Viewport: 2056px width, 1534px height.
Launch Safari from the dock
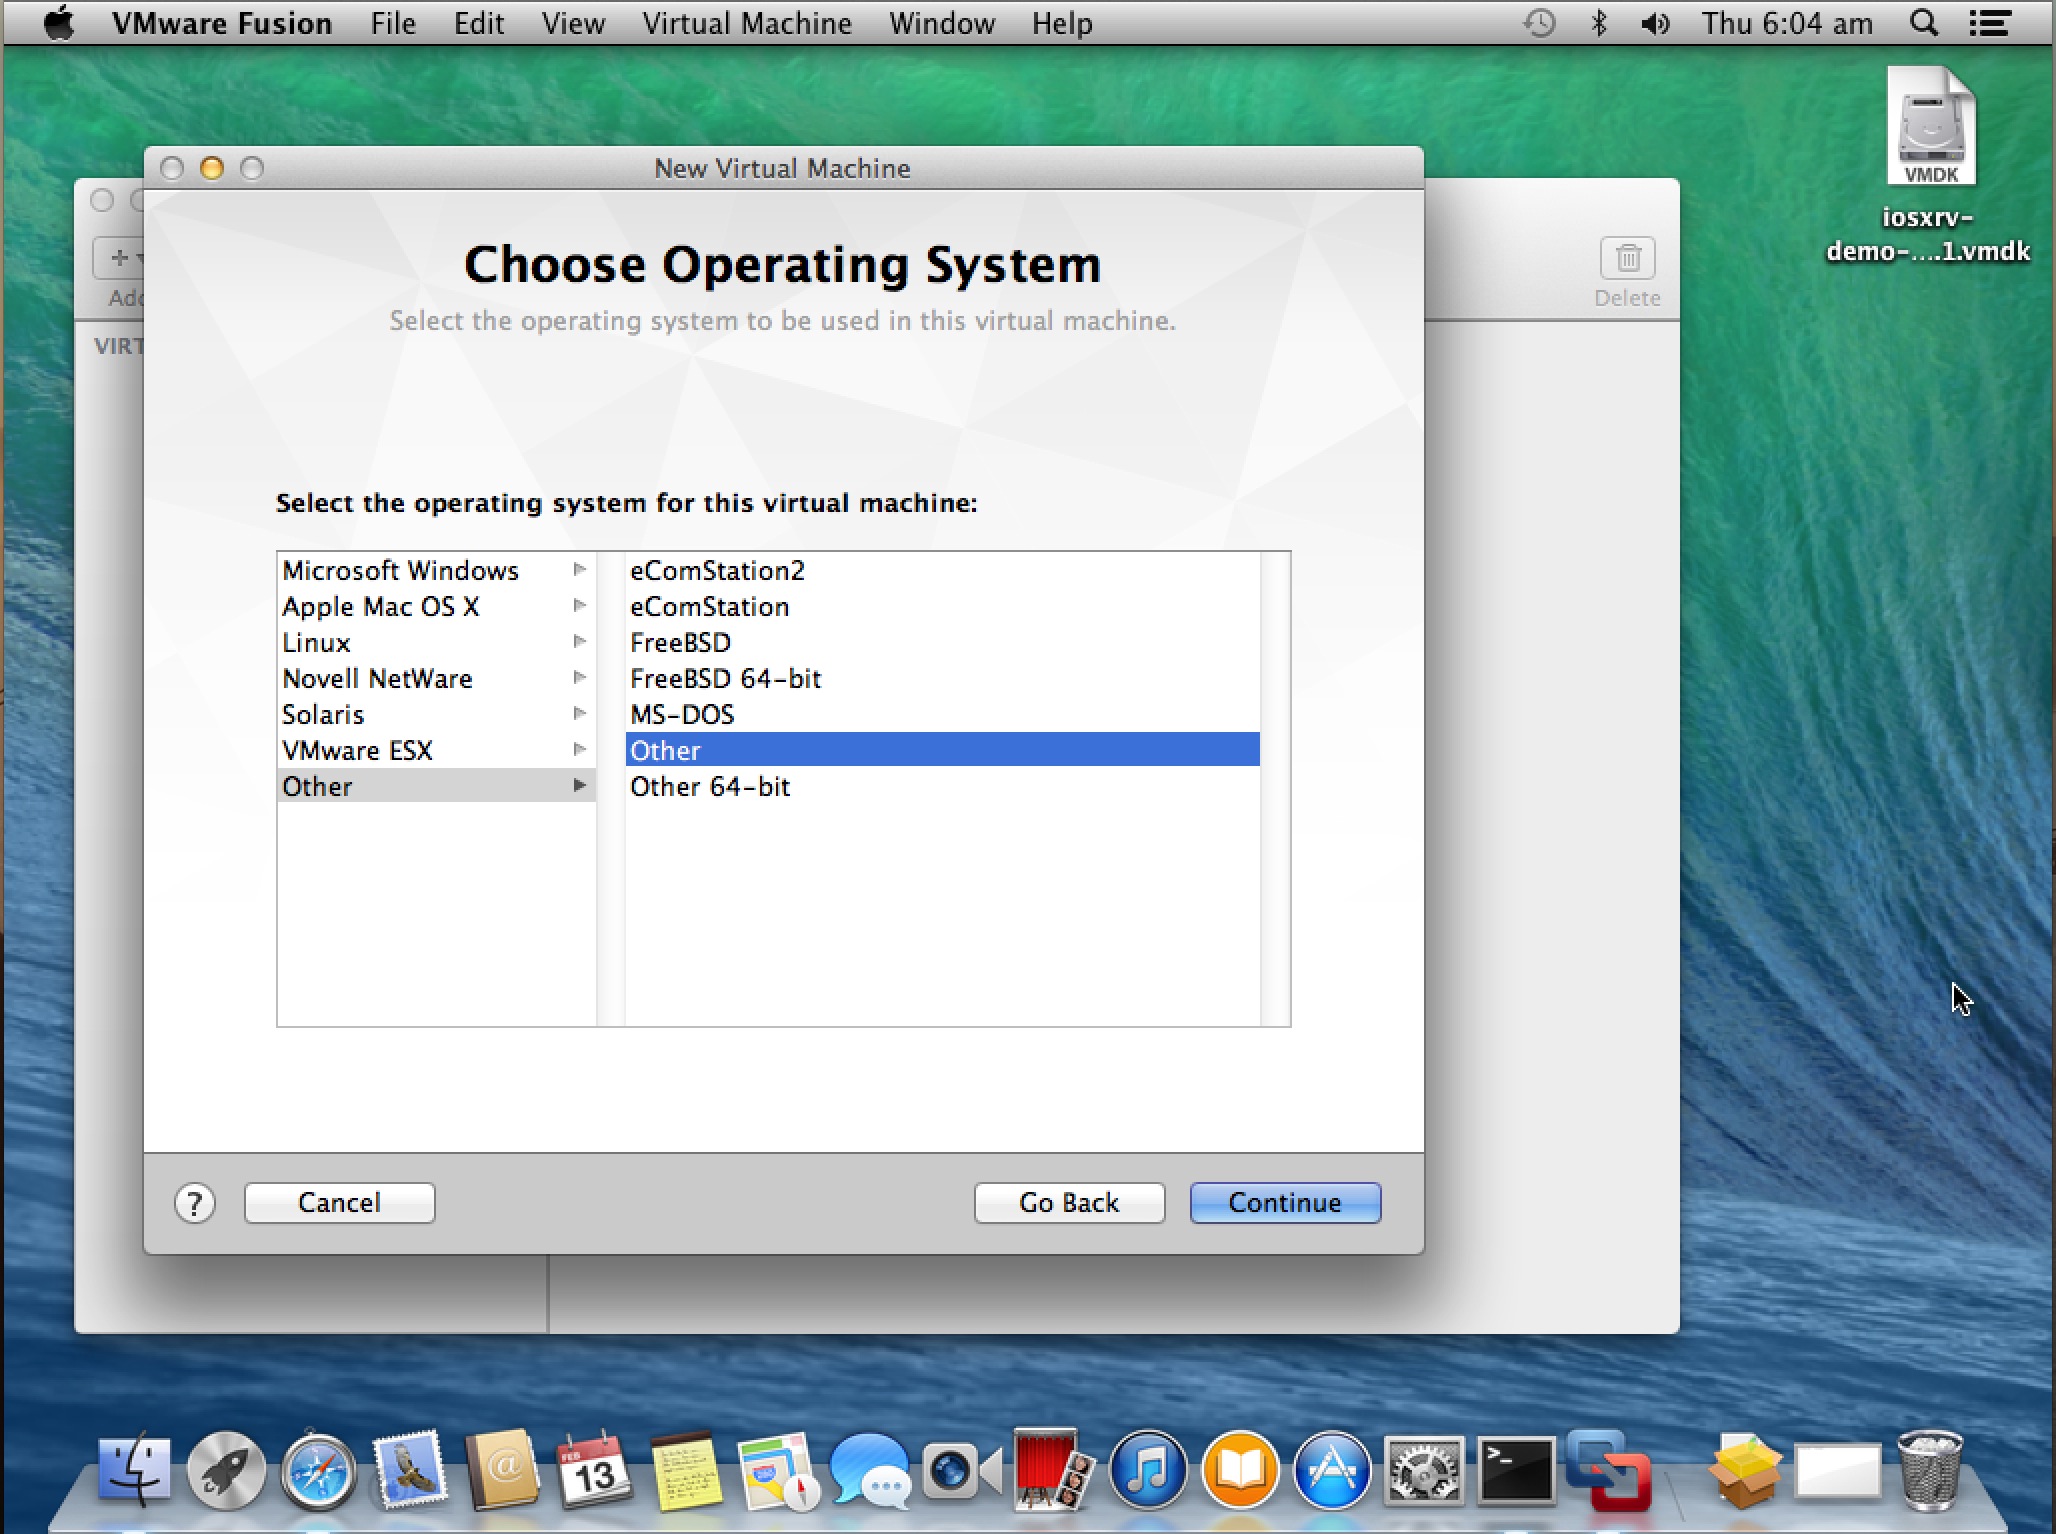coord(318,1469)
